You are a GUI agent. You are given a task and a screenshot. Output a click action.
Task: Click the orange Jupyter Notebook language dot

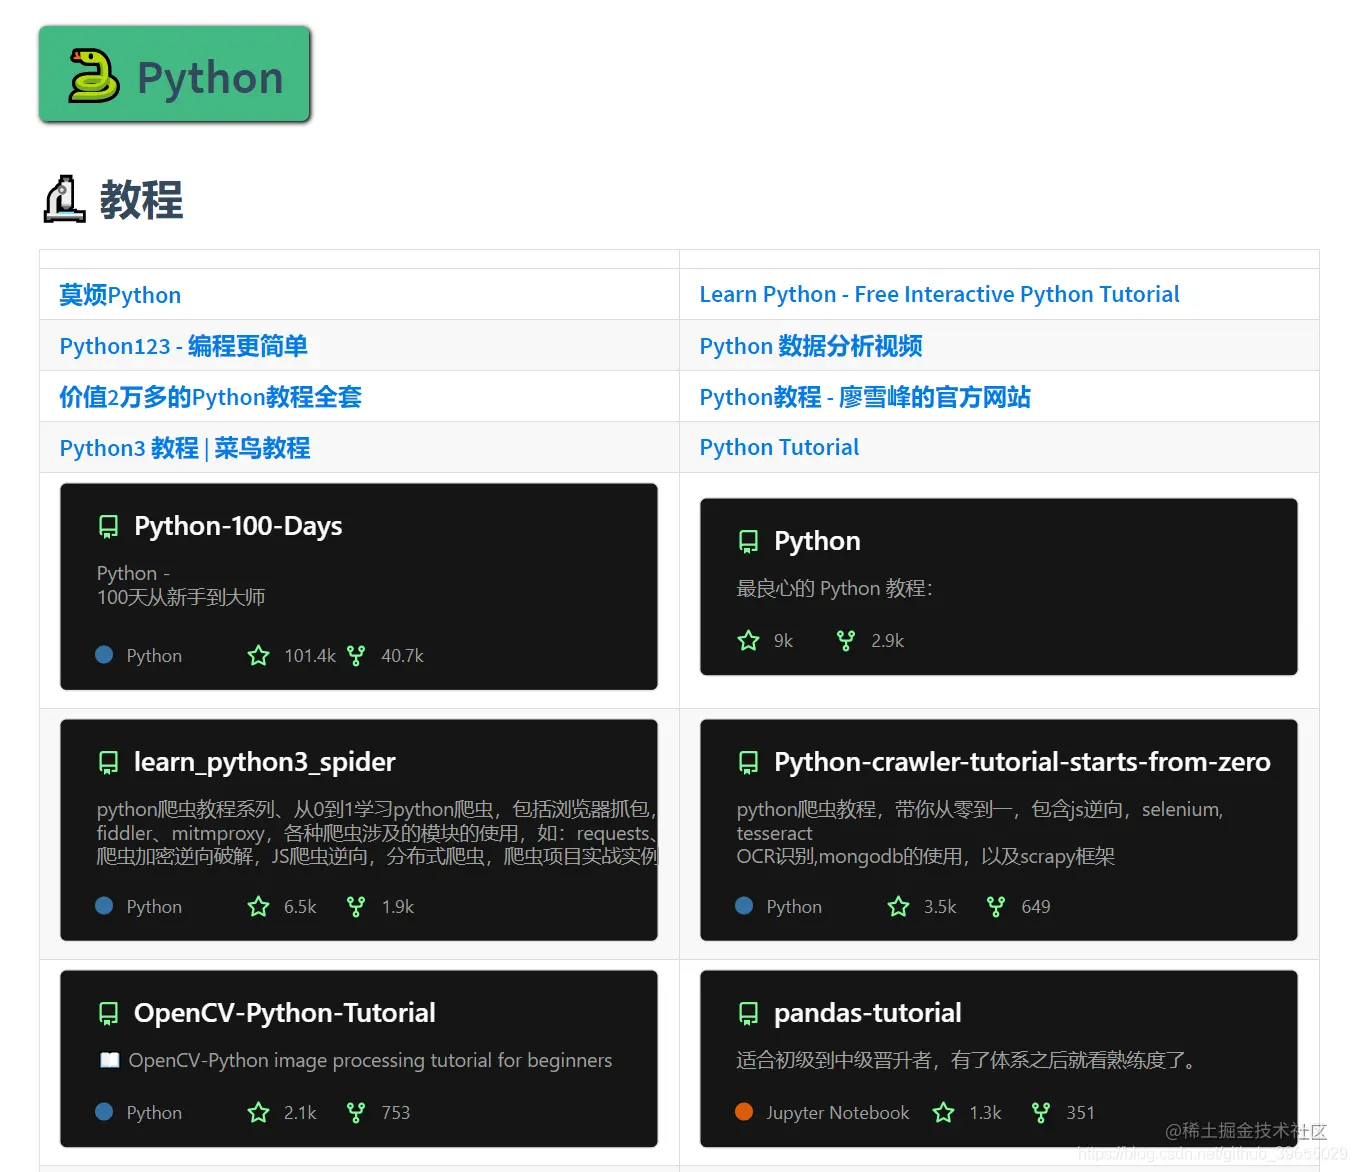[x=744, y=1112]
